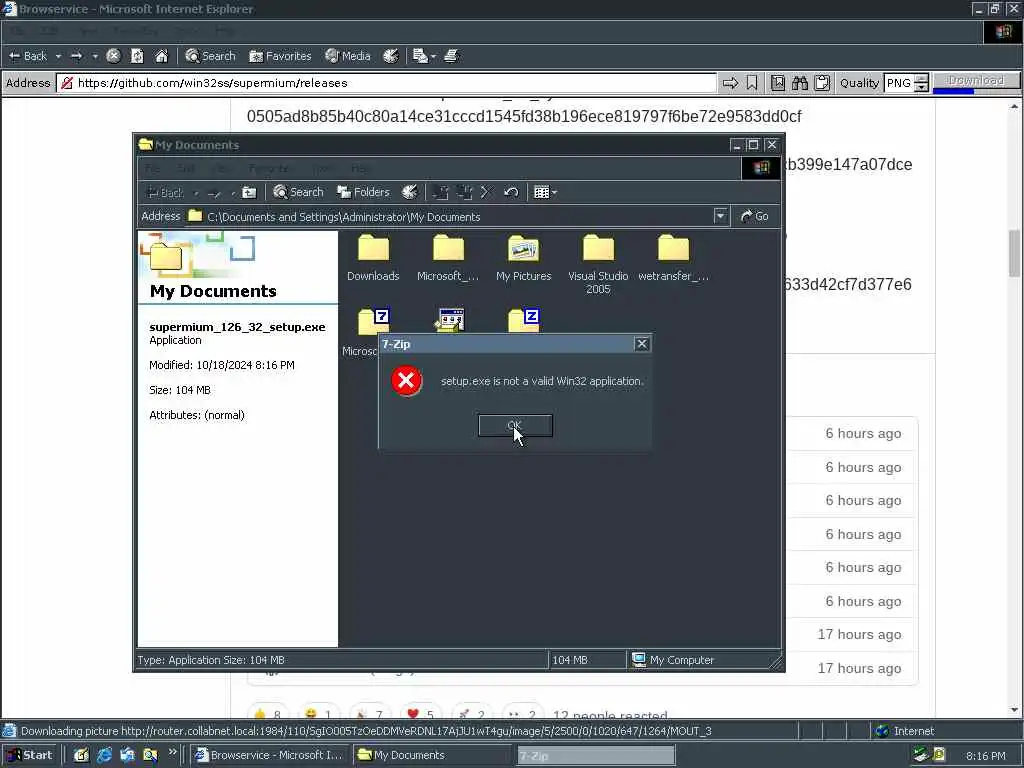Click the Up folder icon in My Documents
This screenshot has width=1024, height=768.
[249, 193]
